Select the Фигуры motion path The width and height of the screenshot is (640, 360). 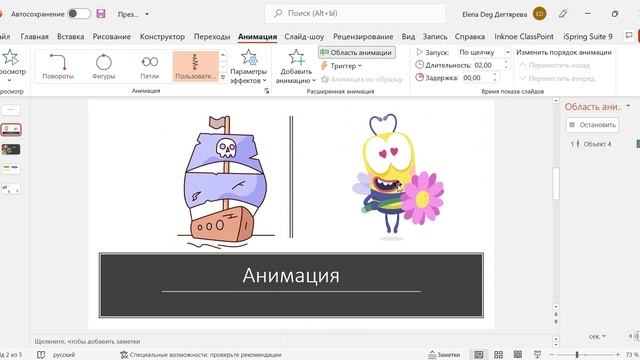click(x=104, y=66)
